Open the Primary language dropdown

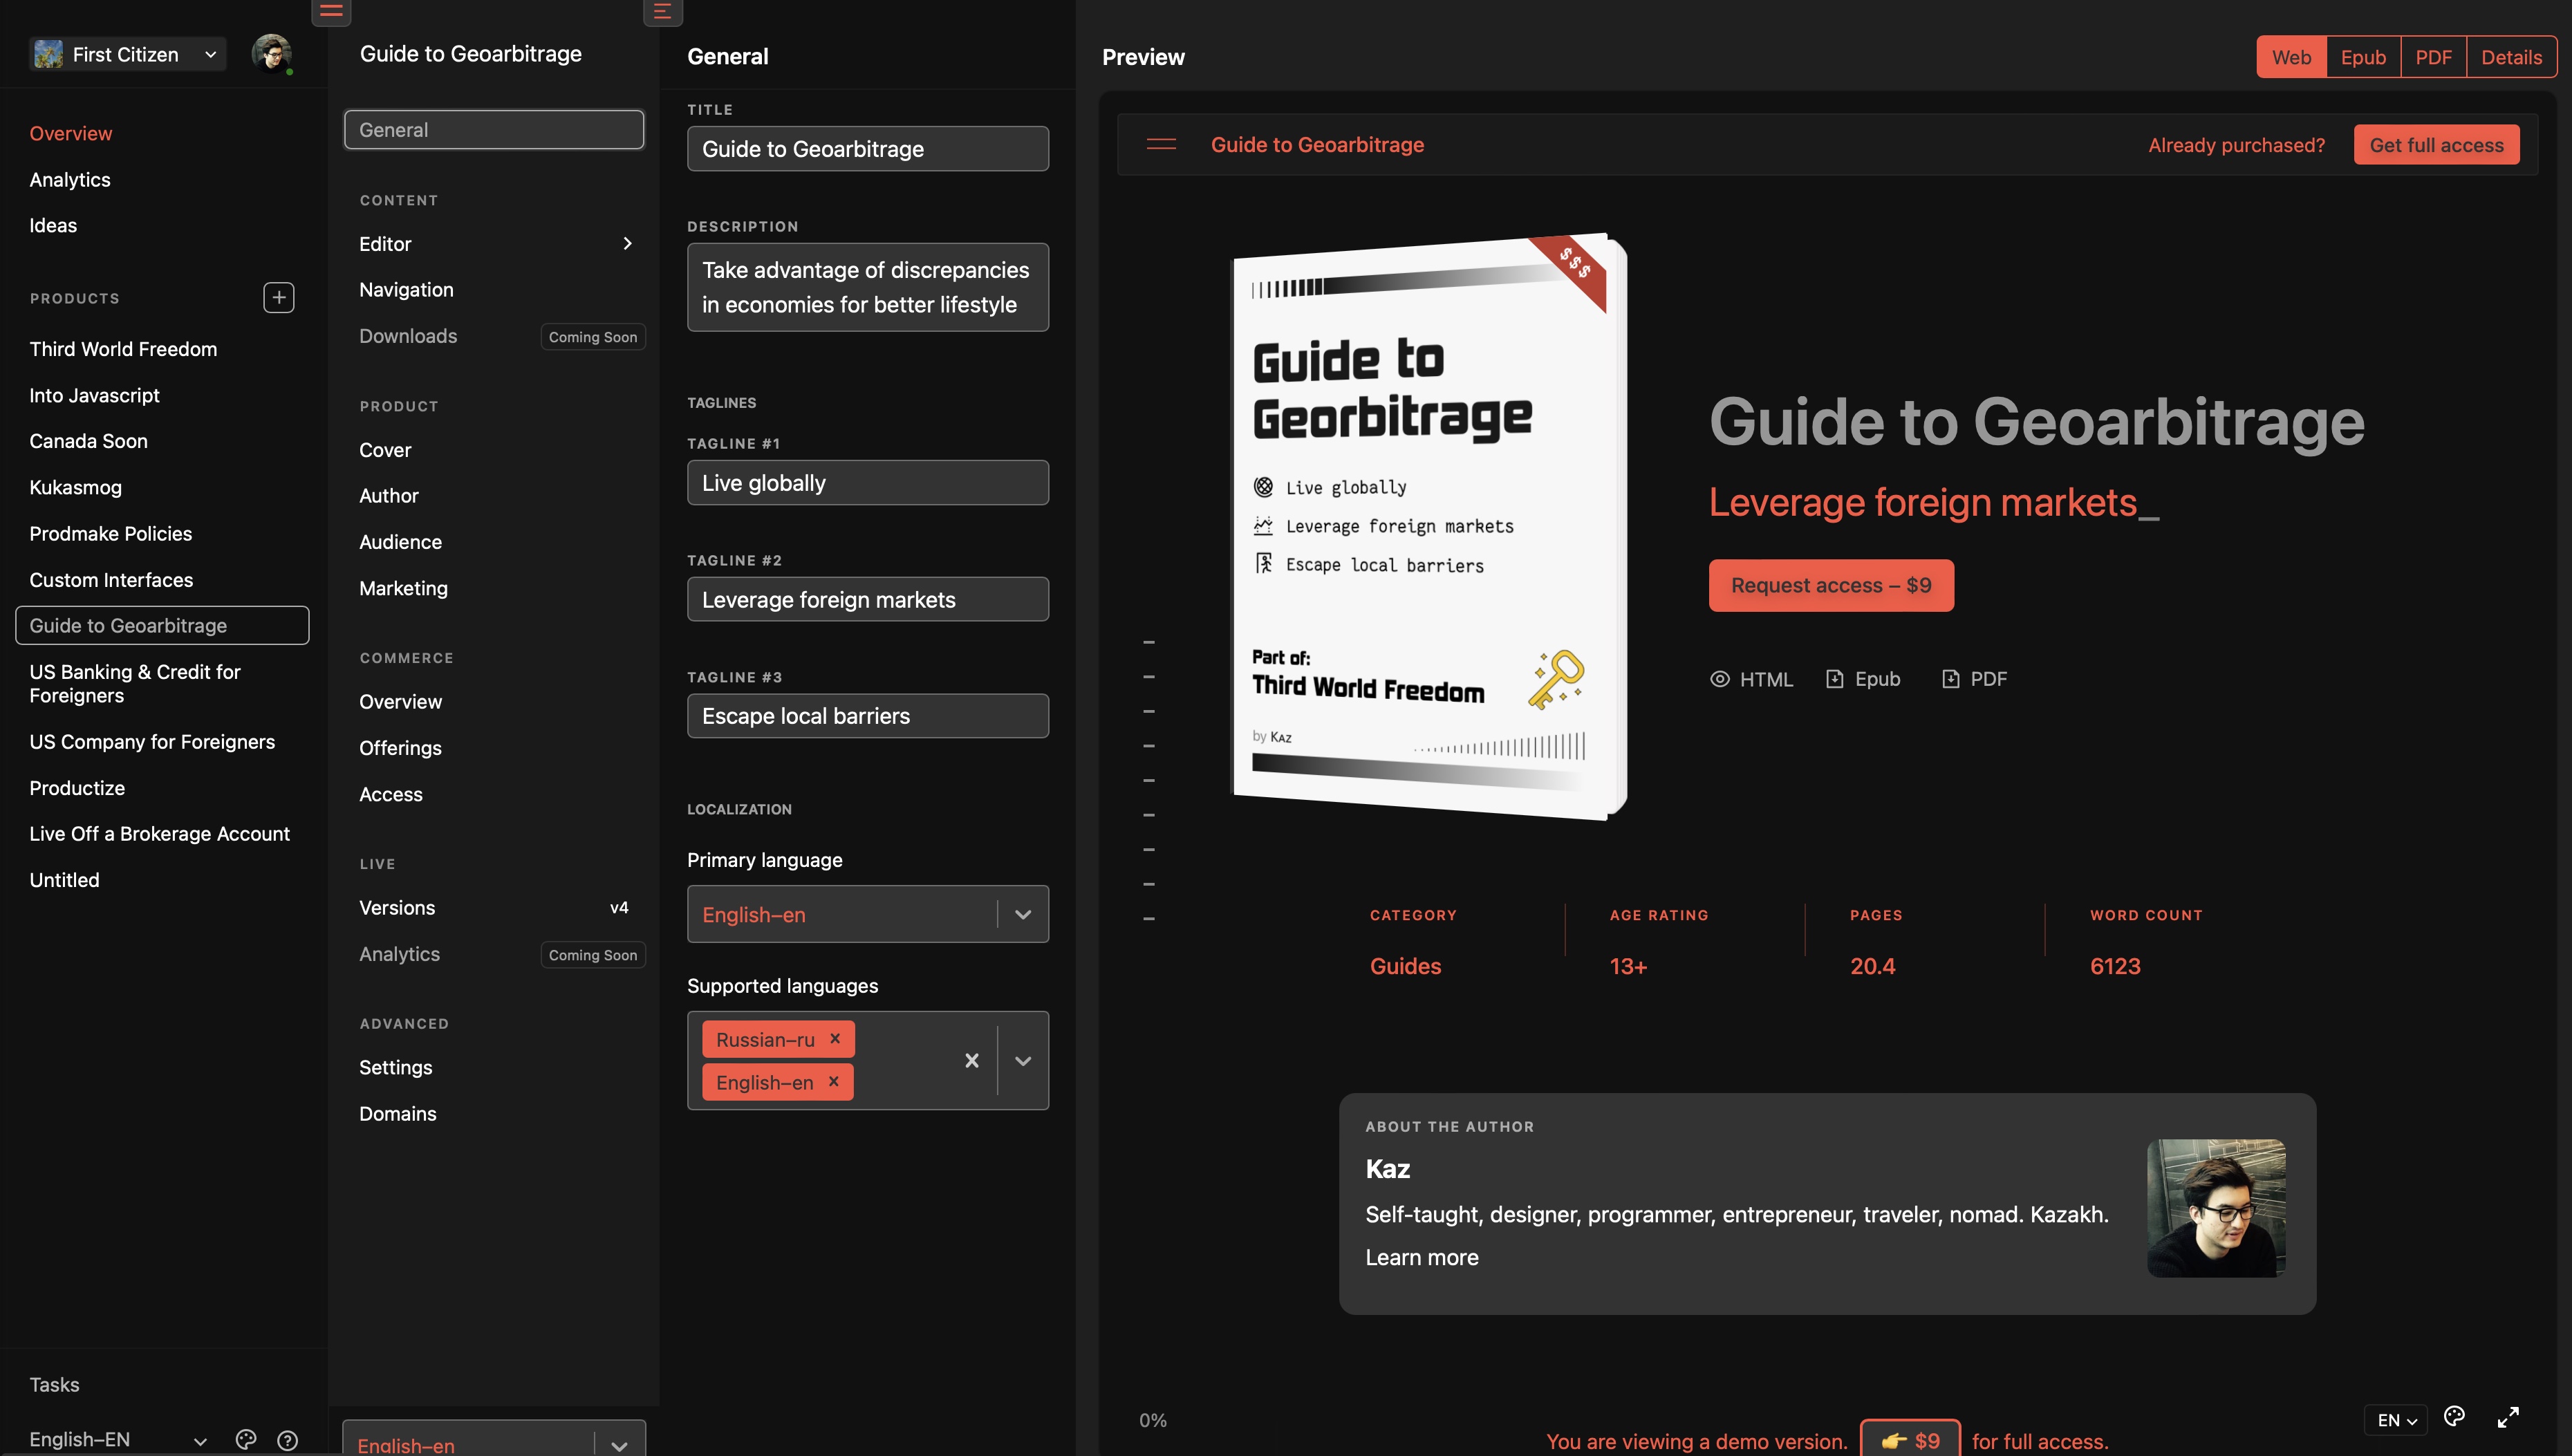pos(1022,914)
